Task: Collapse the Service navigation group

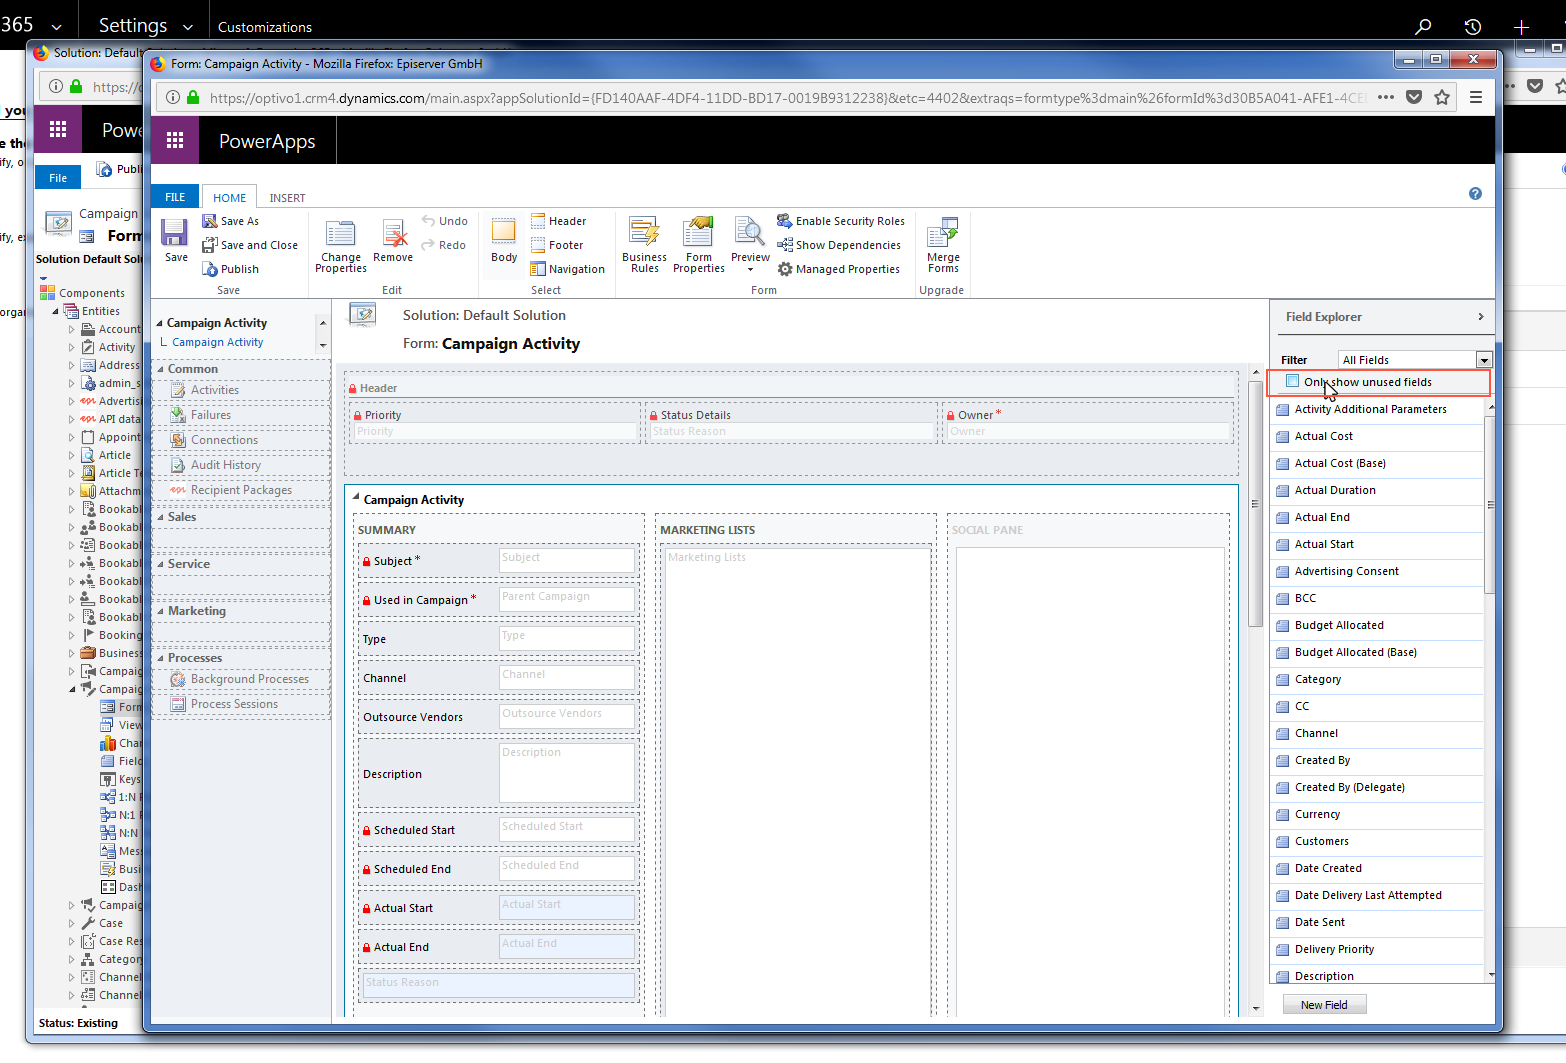Action: pyautogui.click(x=161, y=564)
